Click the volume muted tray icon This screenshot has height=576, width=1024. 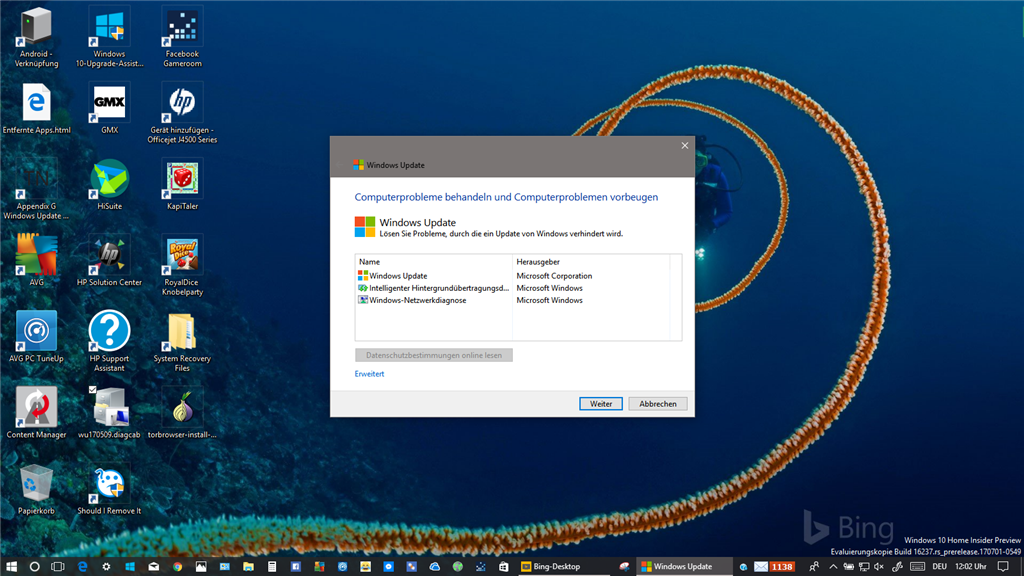[879, 567]
